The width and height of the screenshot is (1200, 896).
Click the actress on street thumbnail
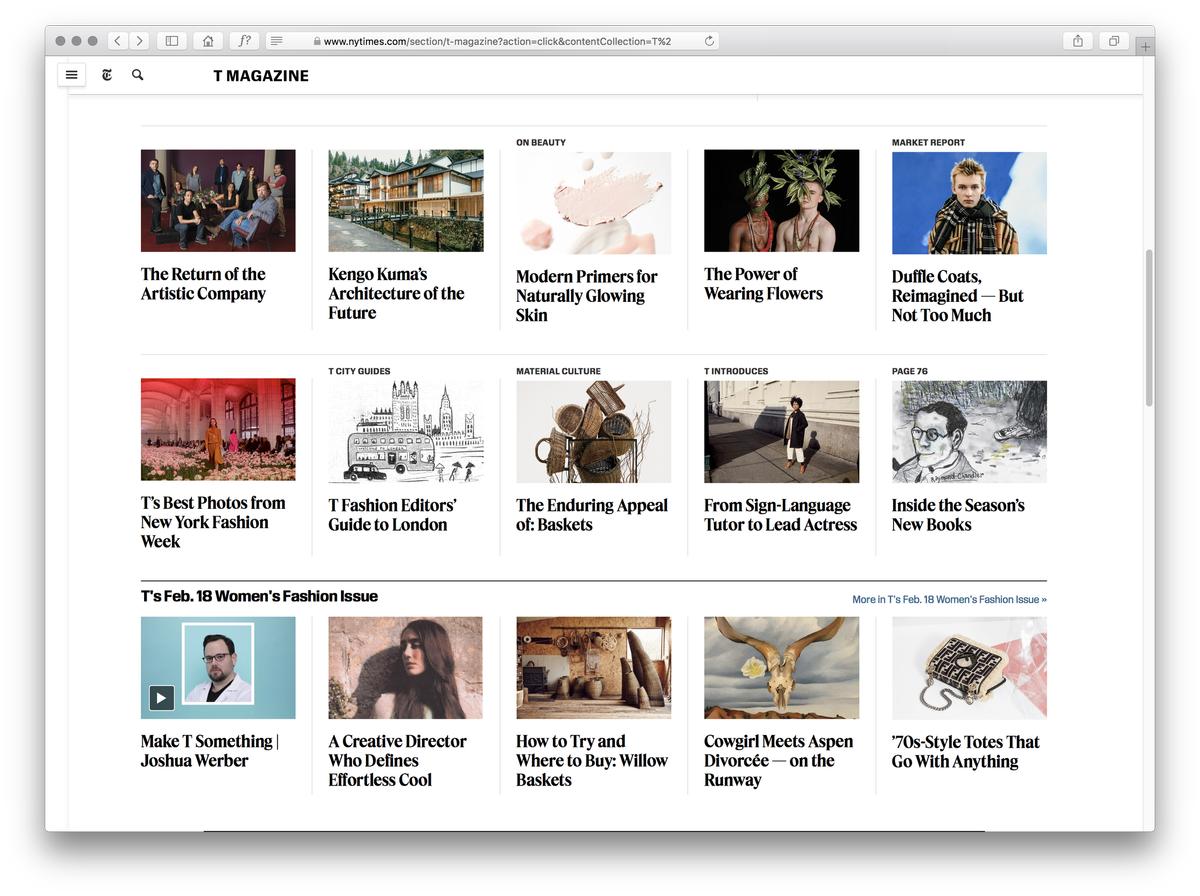[781, 432]
